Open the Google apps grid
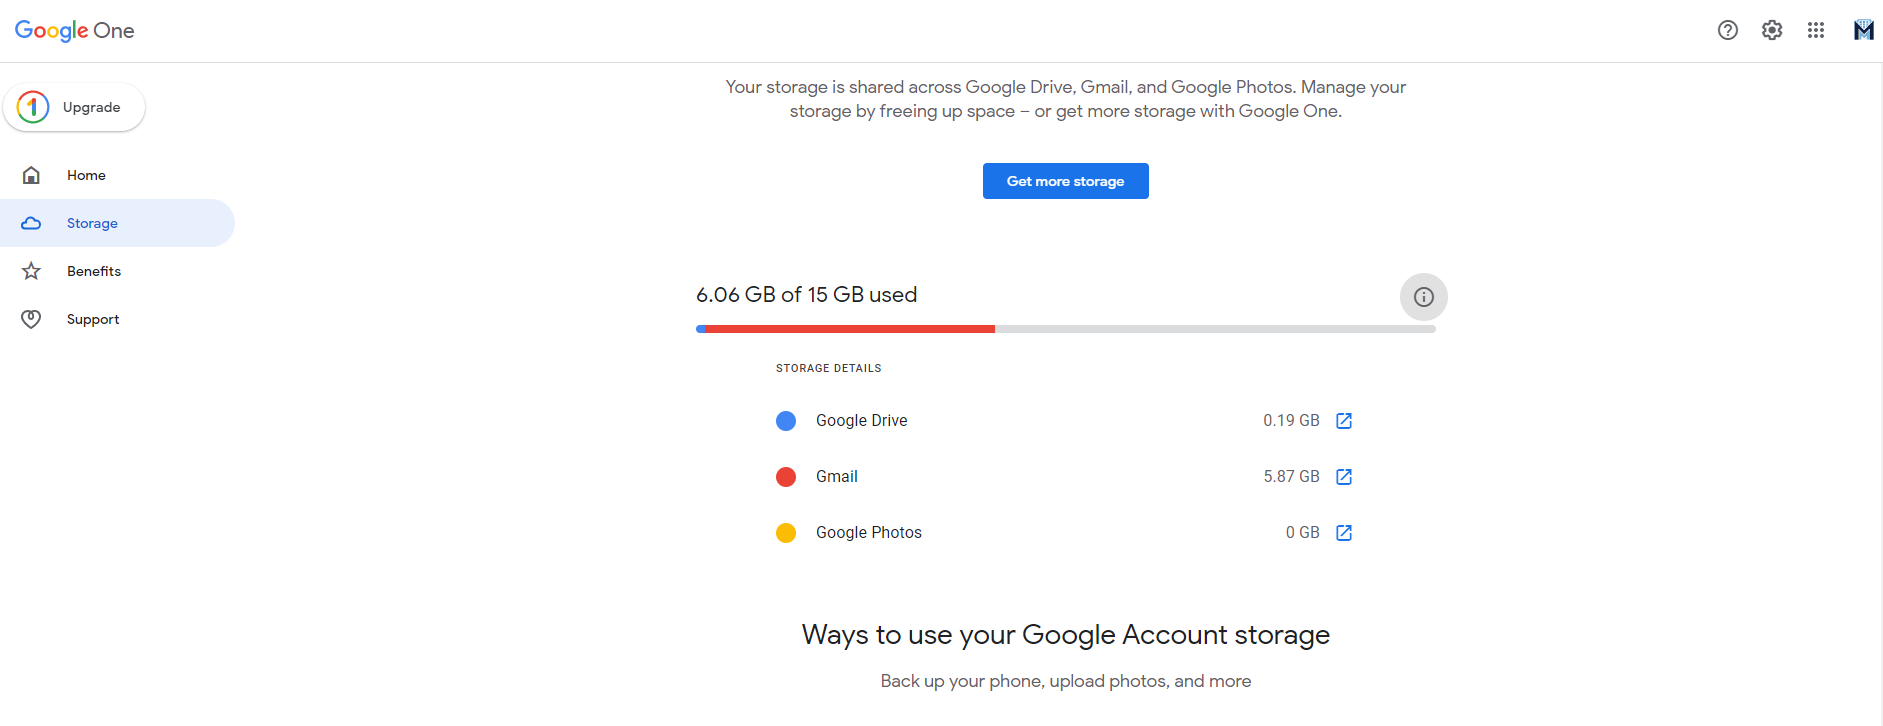Image resolution: width=1883 pixels, height=726 pixels. coord(1816,30)
